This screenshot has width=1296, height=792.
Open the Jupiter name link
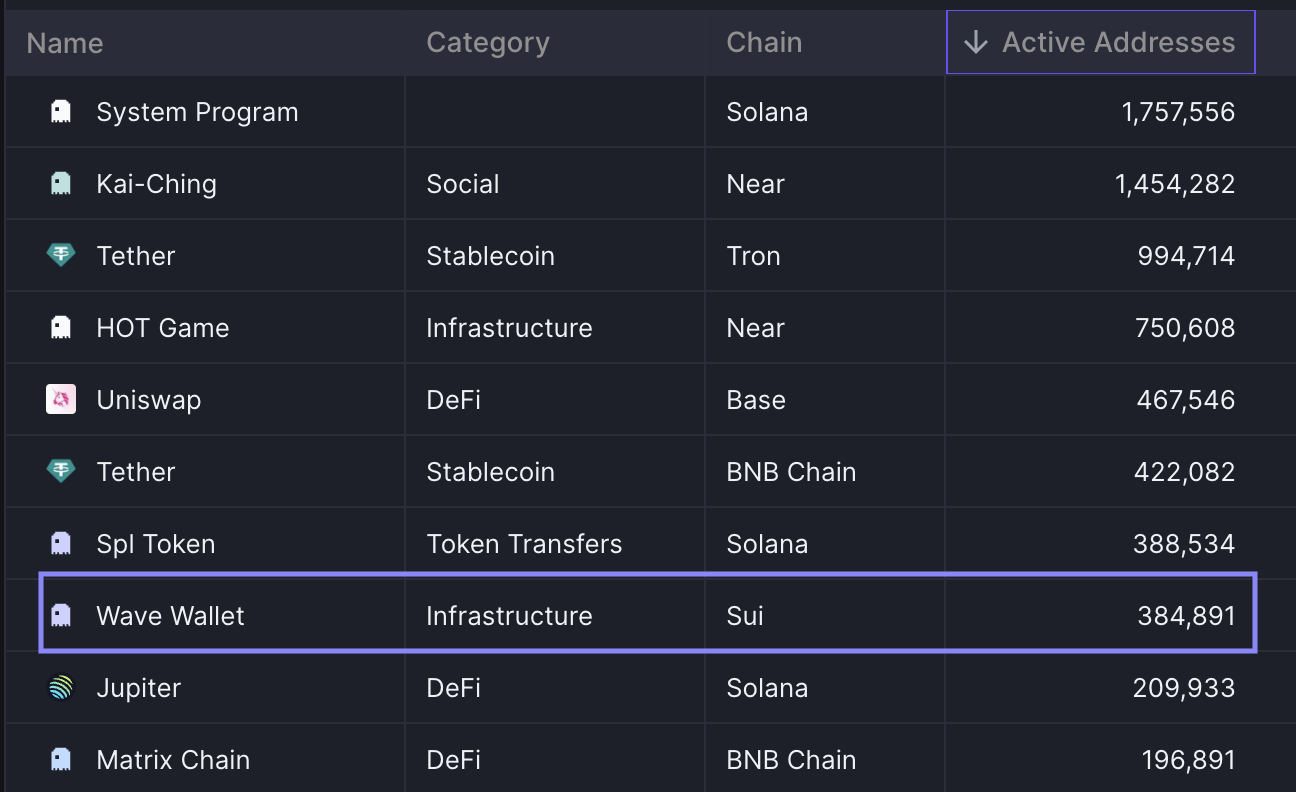[x=139, y=688]
